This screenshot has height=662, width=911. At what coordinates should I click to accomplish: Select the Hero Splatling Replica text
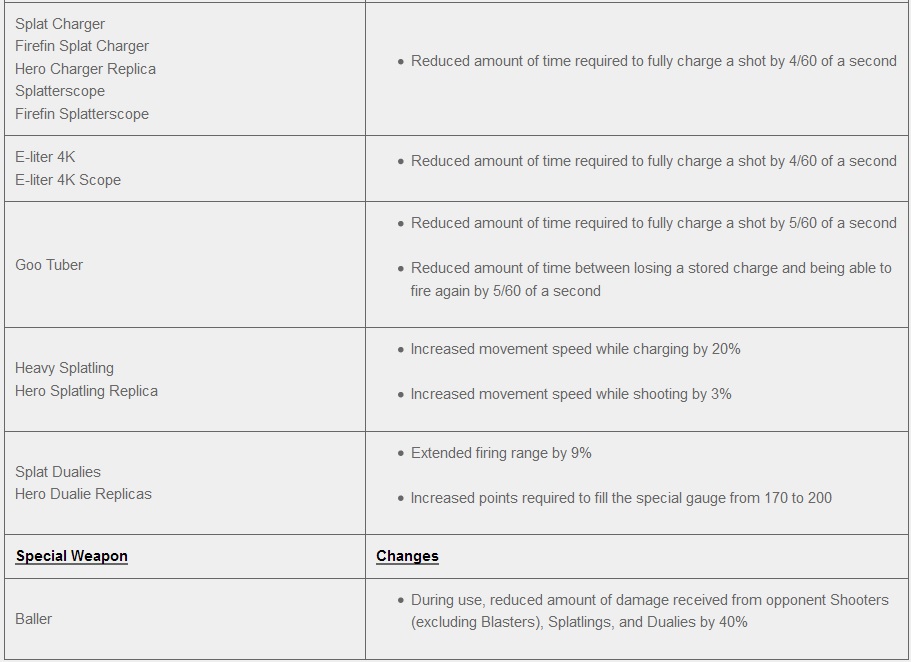coord(86,391)
